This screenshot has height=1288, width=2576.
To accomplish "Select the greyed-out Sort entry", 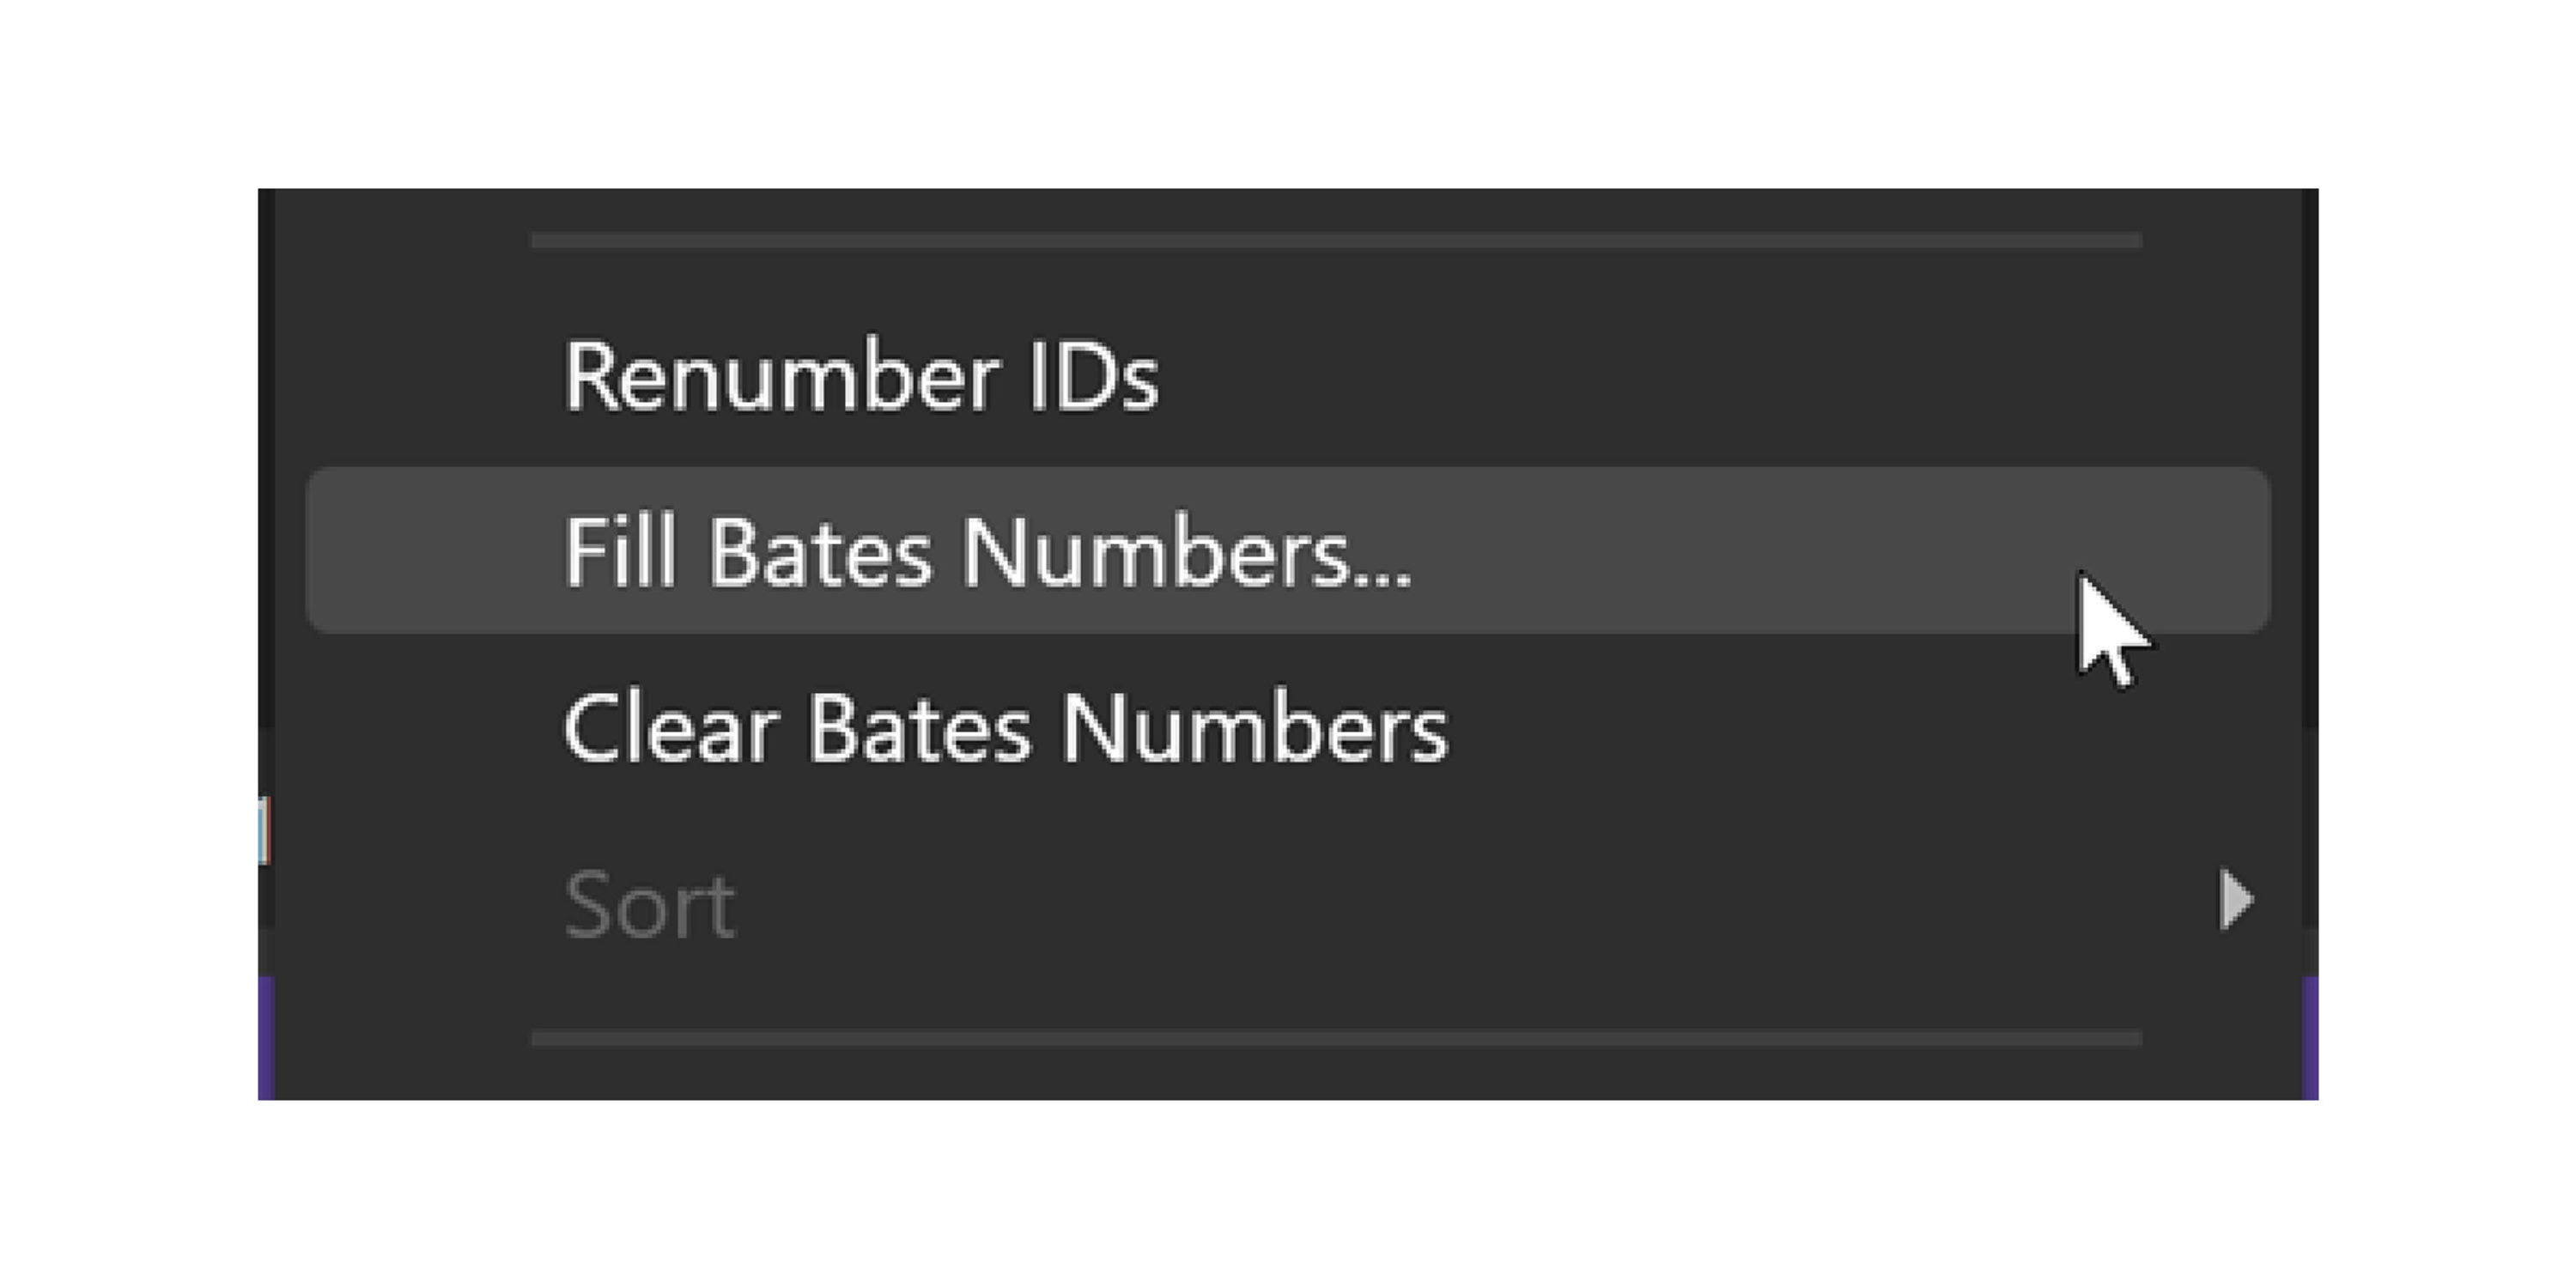I will 650,904.
